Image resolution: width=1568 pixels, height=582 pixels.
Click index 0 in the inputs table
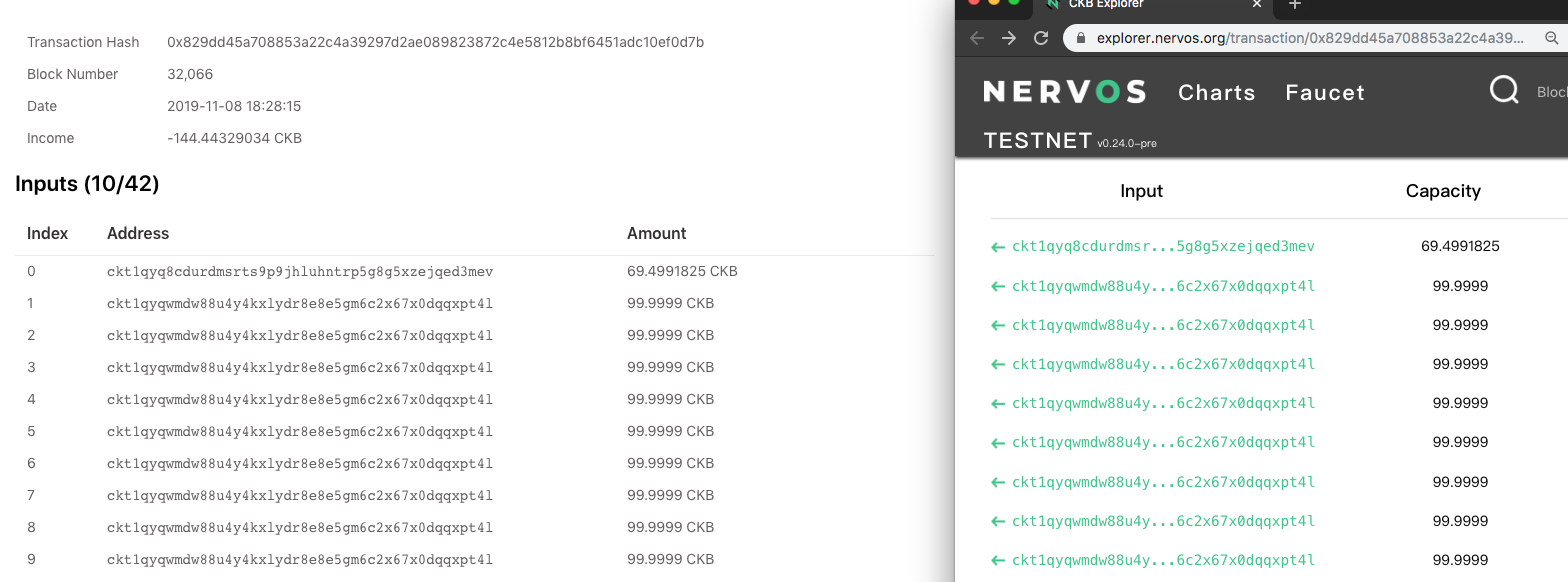coord(31,271)
